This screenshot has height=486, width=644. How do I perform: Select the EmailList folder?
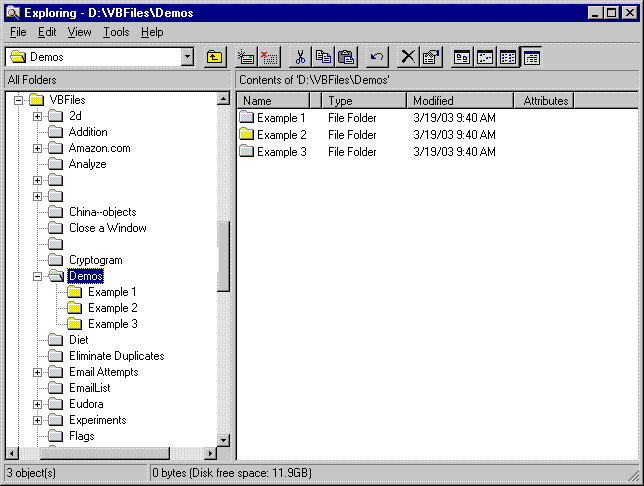[x=90, y=388]
